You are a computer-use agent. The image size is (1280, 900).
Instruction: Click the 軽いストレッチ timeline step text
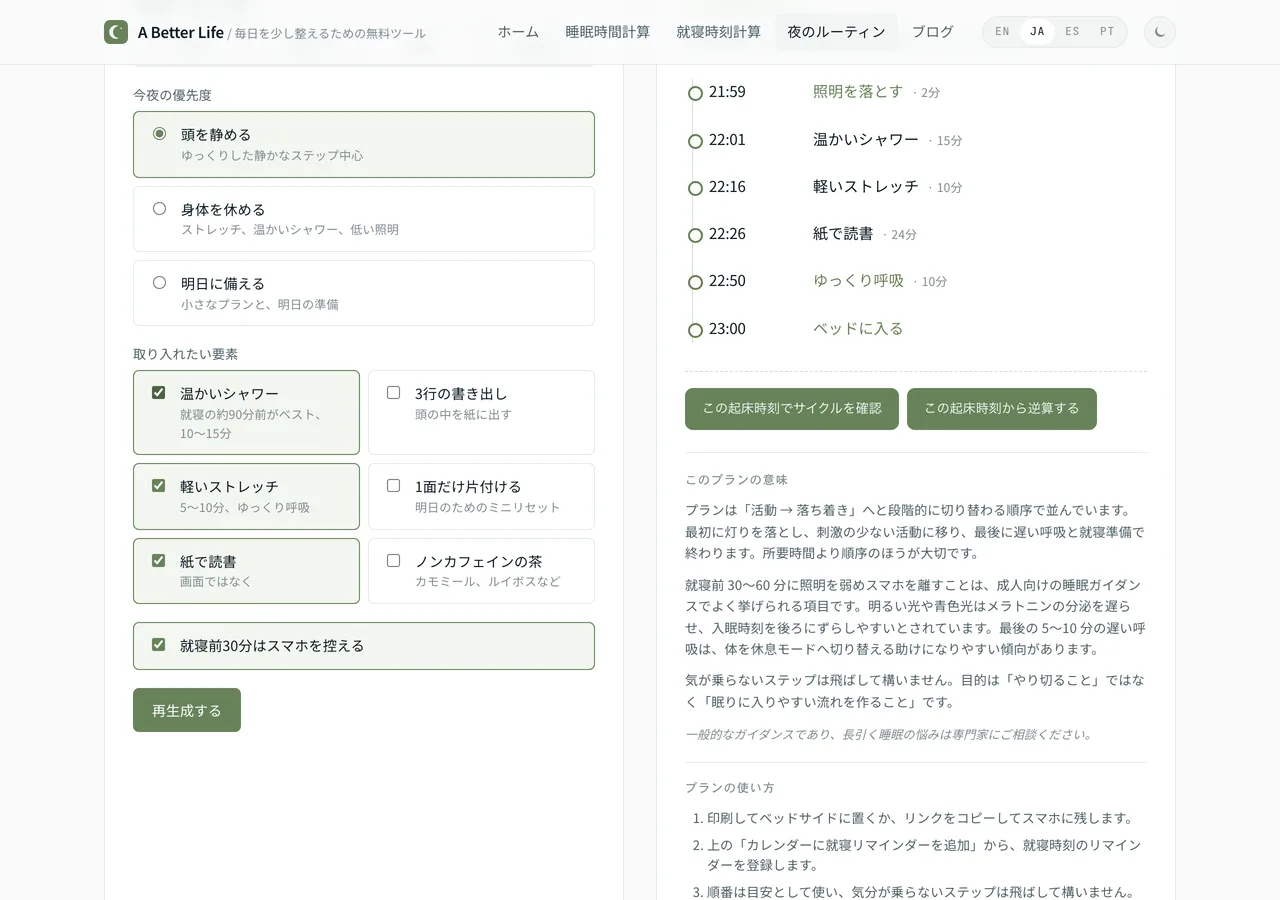[x=866, y=186]
